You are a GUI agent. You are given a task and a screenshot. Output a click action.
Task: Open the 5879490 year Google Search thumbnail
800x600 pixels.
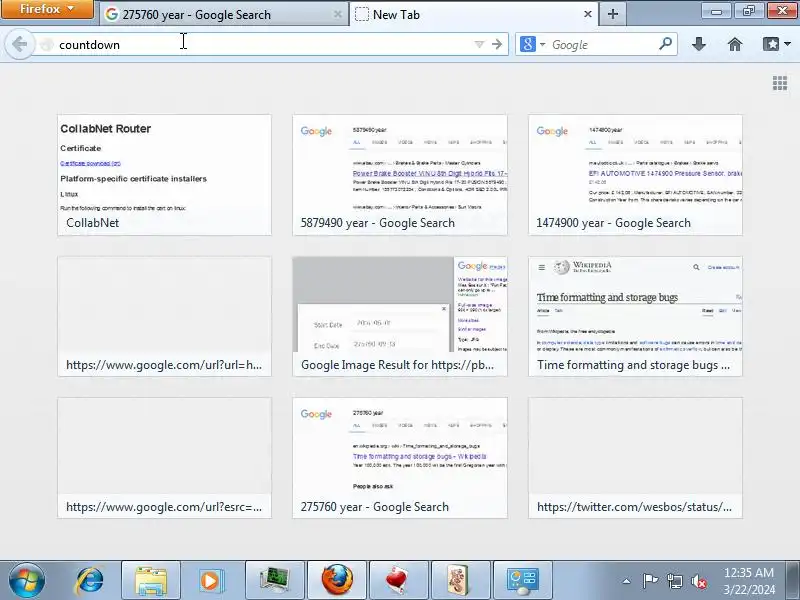pos(400,175)
